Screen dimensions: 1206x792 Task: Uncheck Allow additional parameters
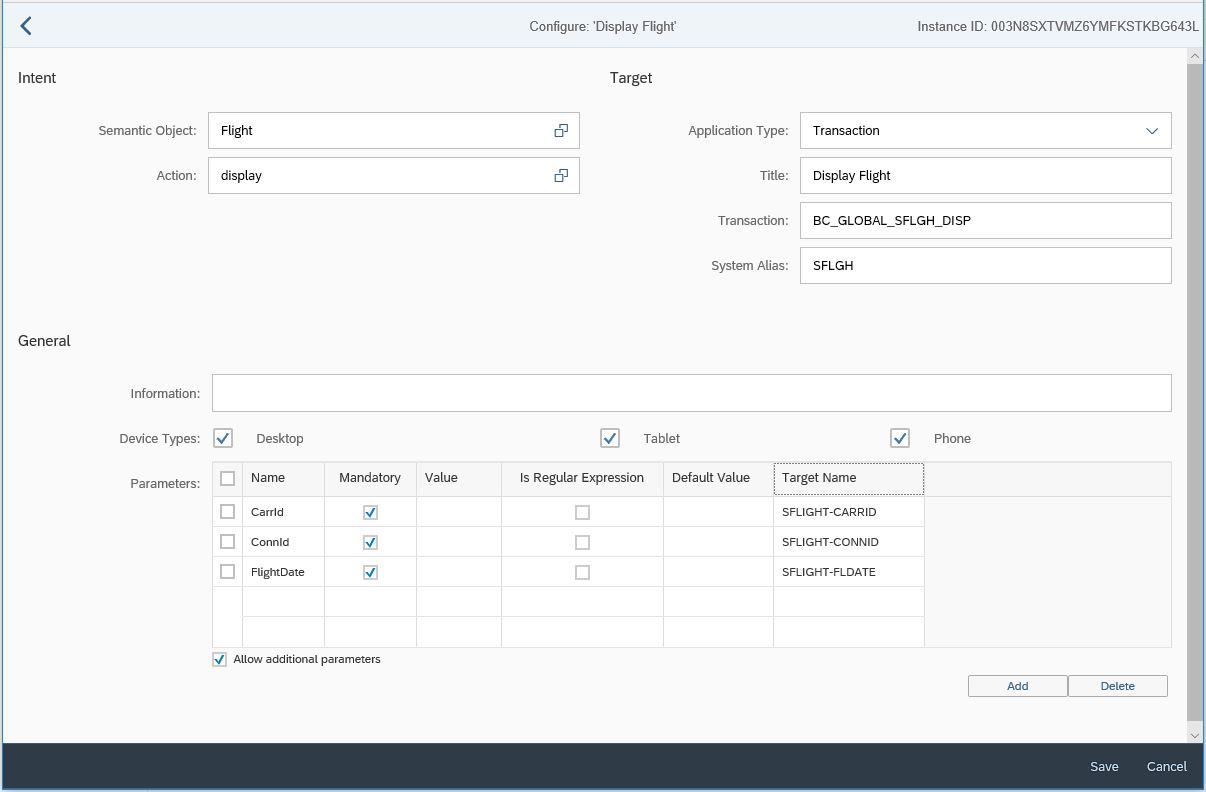pyautogui.click(x=218, y=659)
